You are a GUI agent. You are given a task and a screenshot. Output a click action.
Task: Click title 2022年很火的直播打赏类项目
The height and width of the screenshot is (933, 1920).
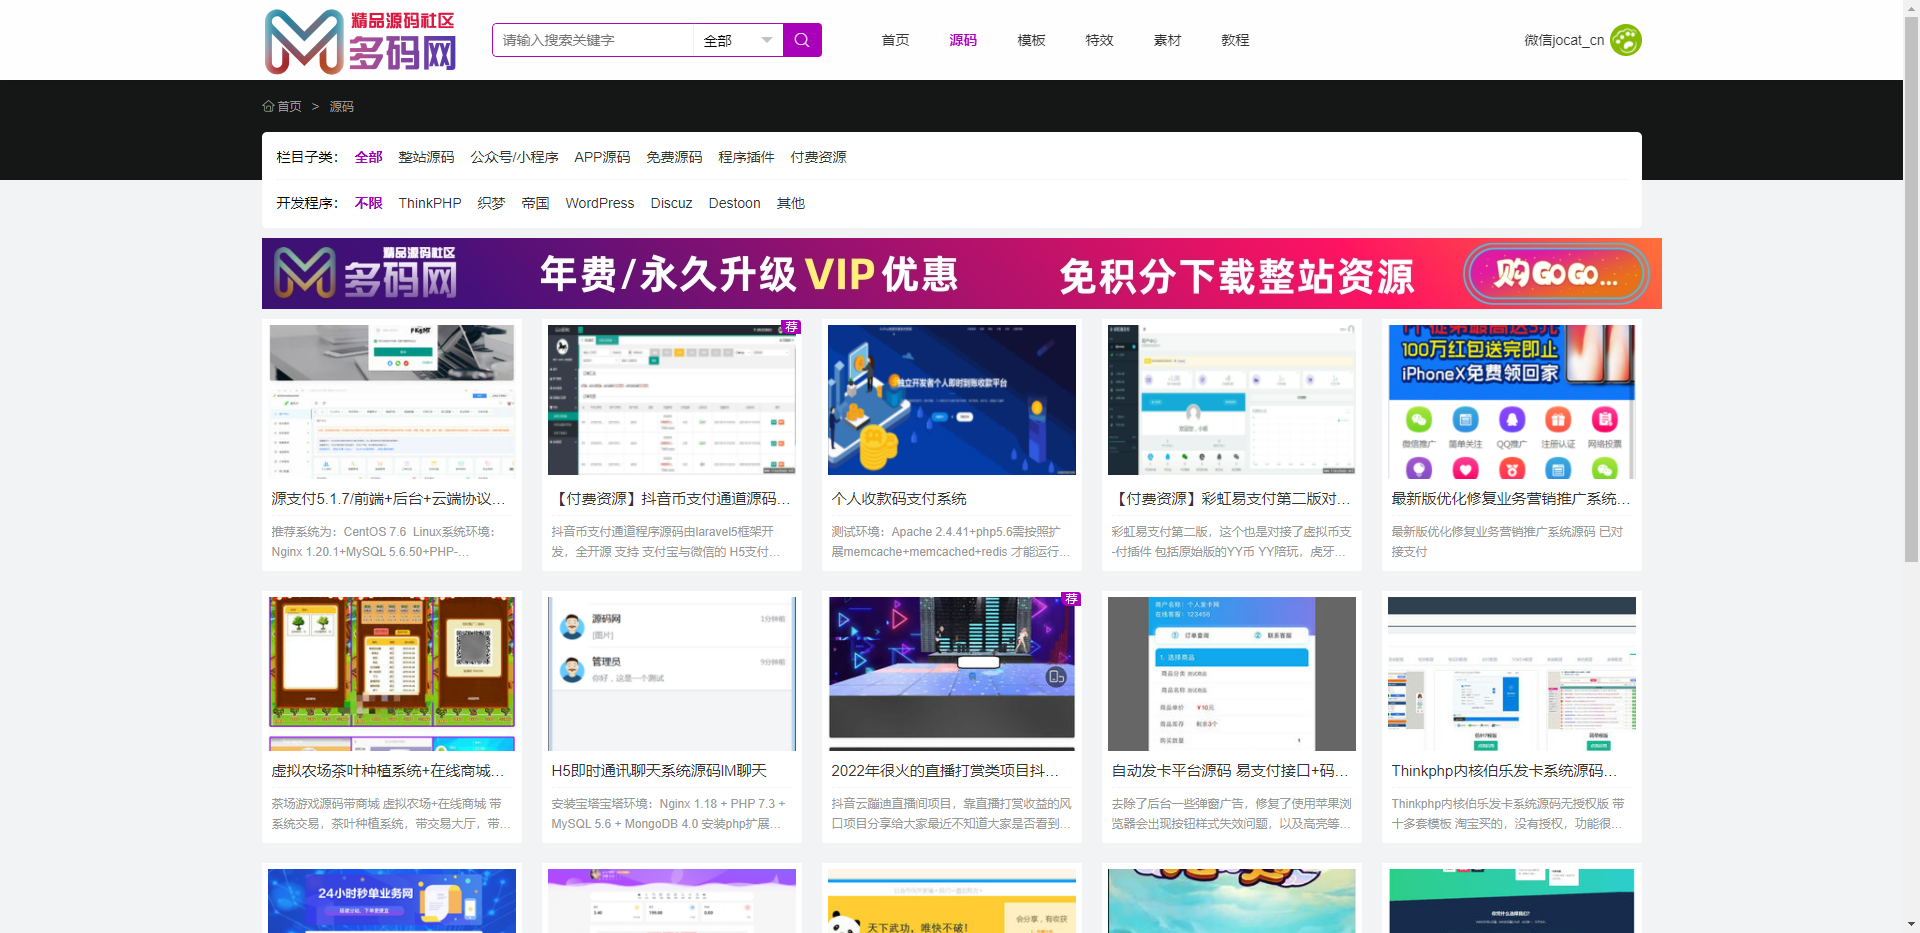click(x=945, y=770)
